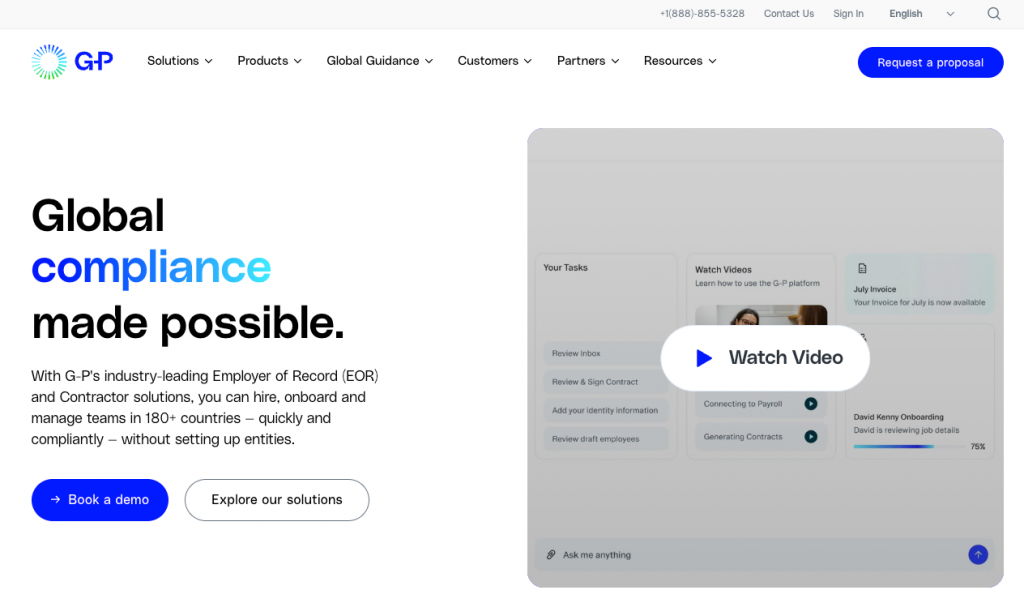The image size is (1024, 603).
Task: Click the video thumbnail under Watch Videos
Action: [x=761, y=315]
